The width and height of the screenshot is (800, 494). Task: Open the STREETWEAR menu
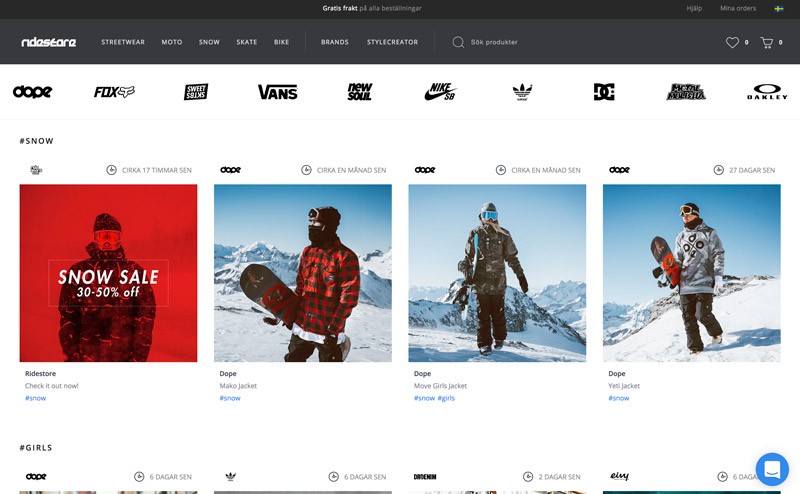coord(123,42)
